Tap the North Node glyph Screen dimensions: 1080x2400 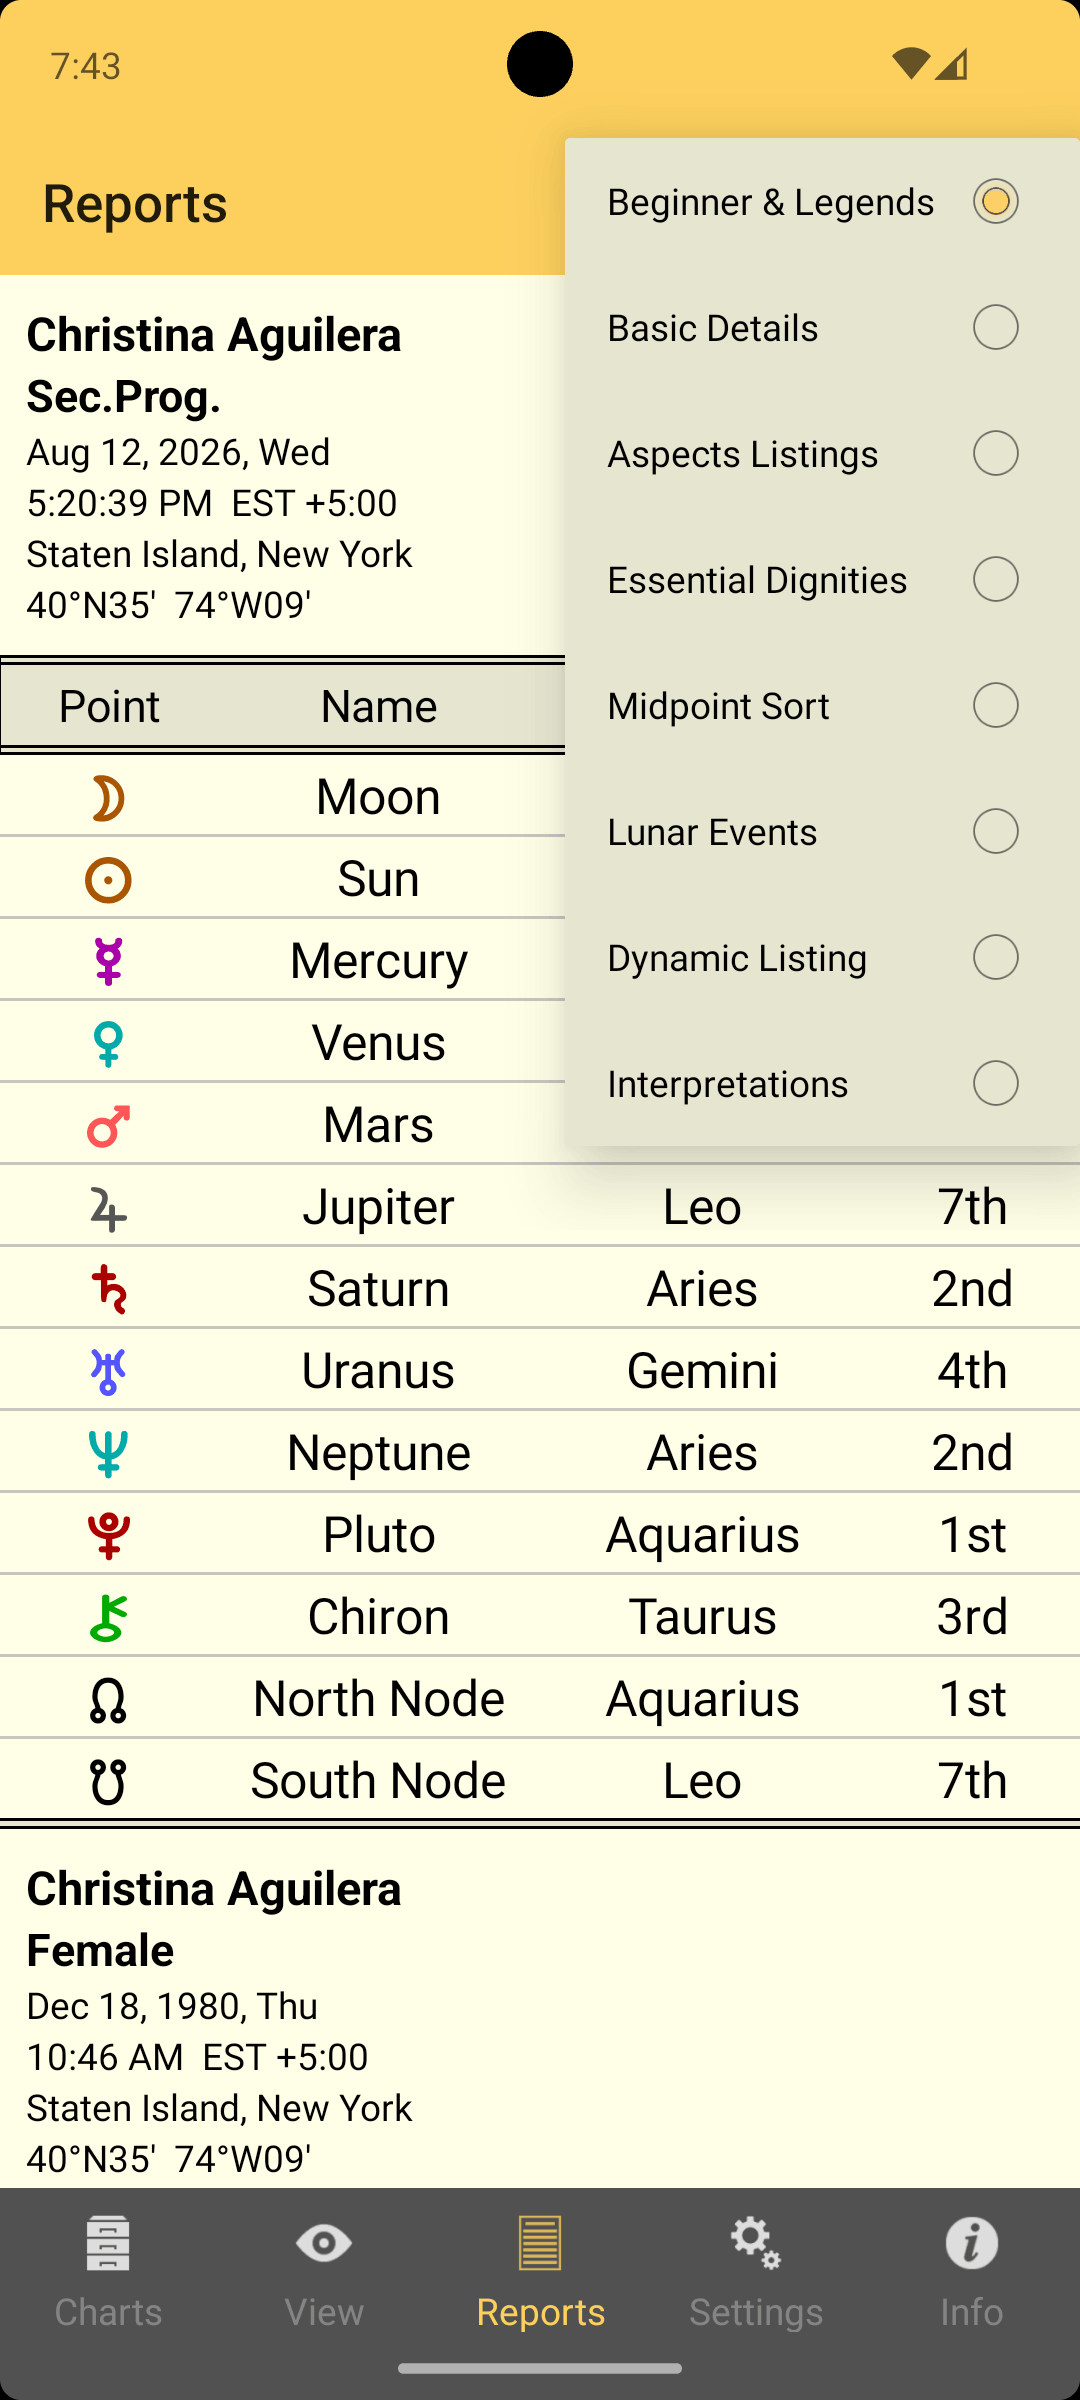pos(108,1700)
